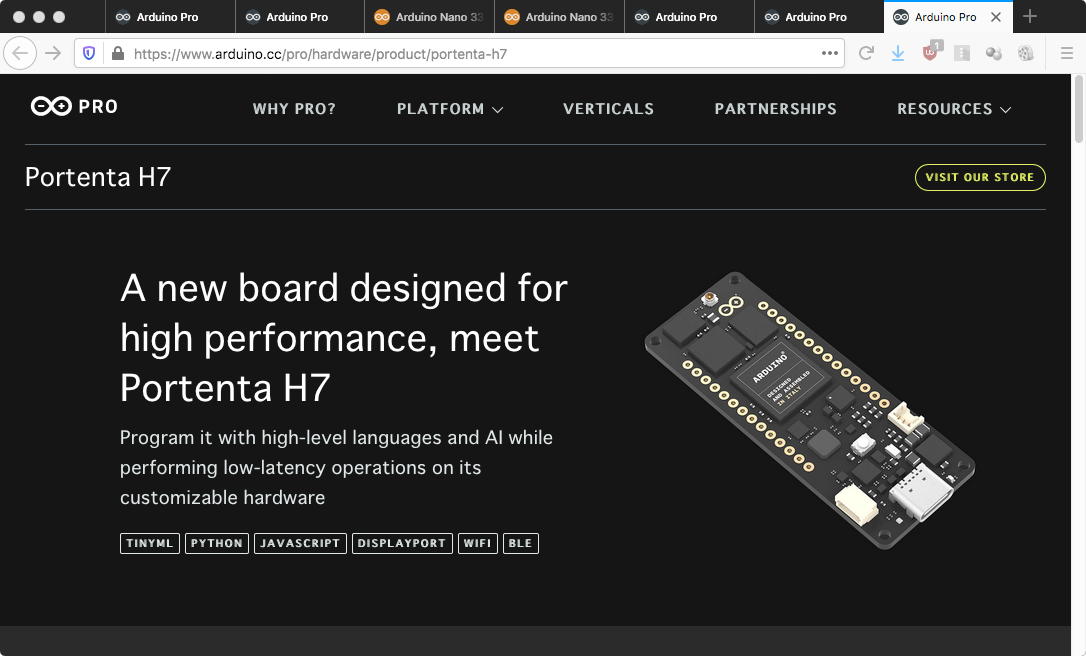The image size is (1086, 656).
Task: Click the TINYML tag
Action: click(x=150, y=543)
